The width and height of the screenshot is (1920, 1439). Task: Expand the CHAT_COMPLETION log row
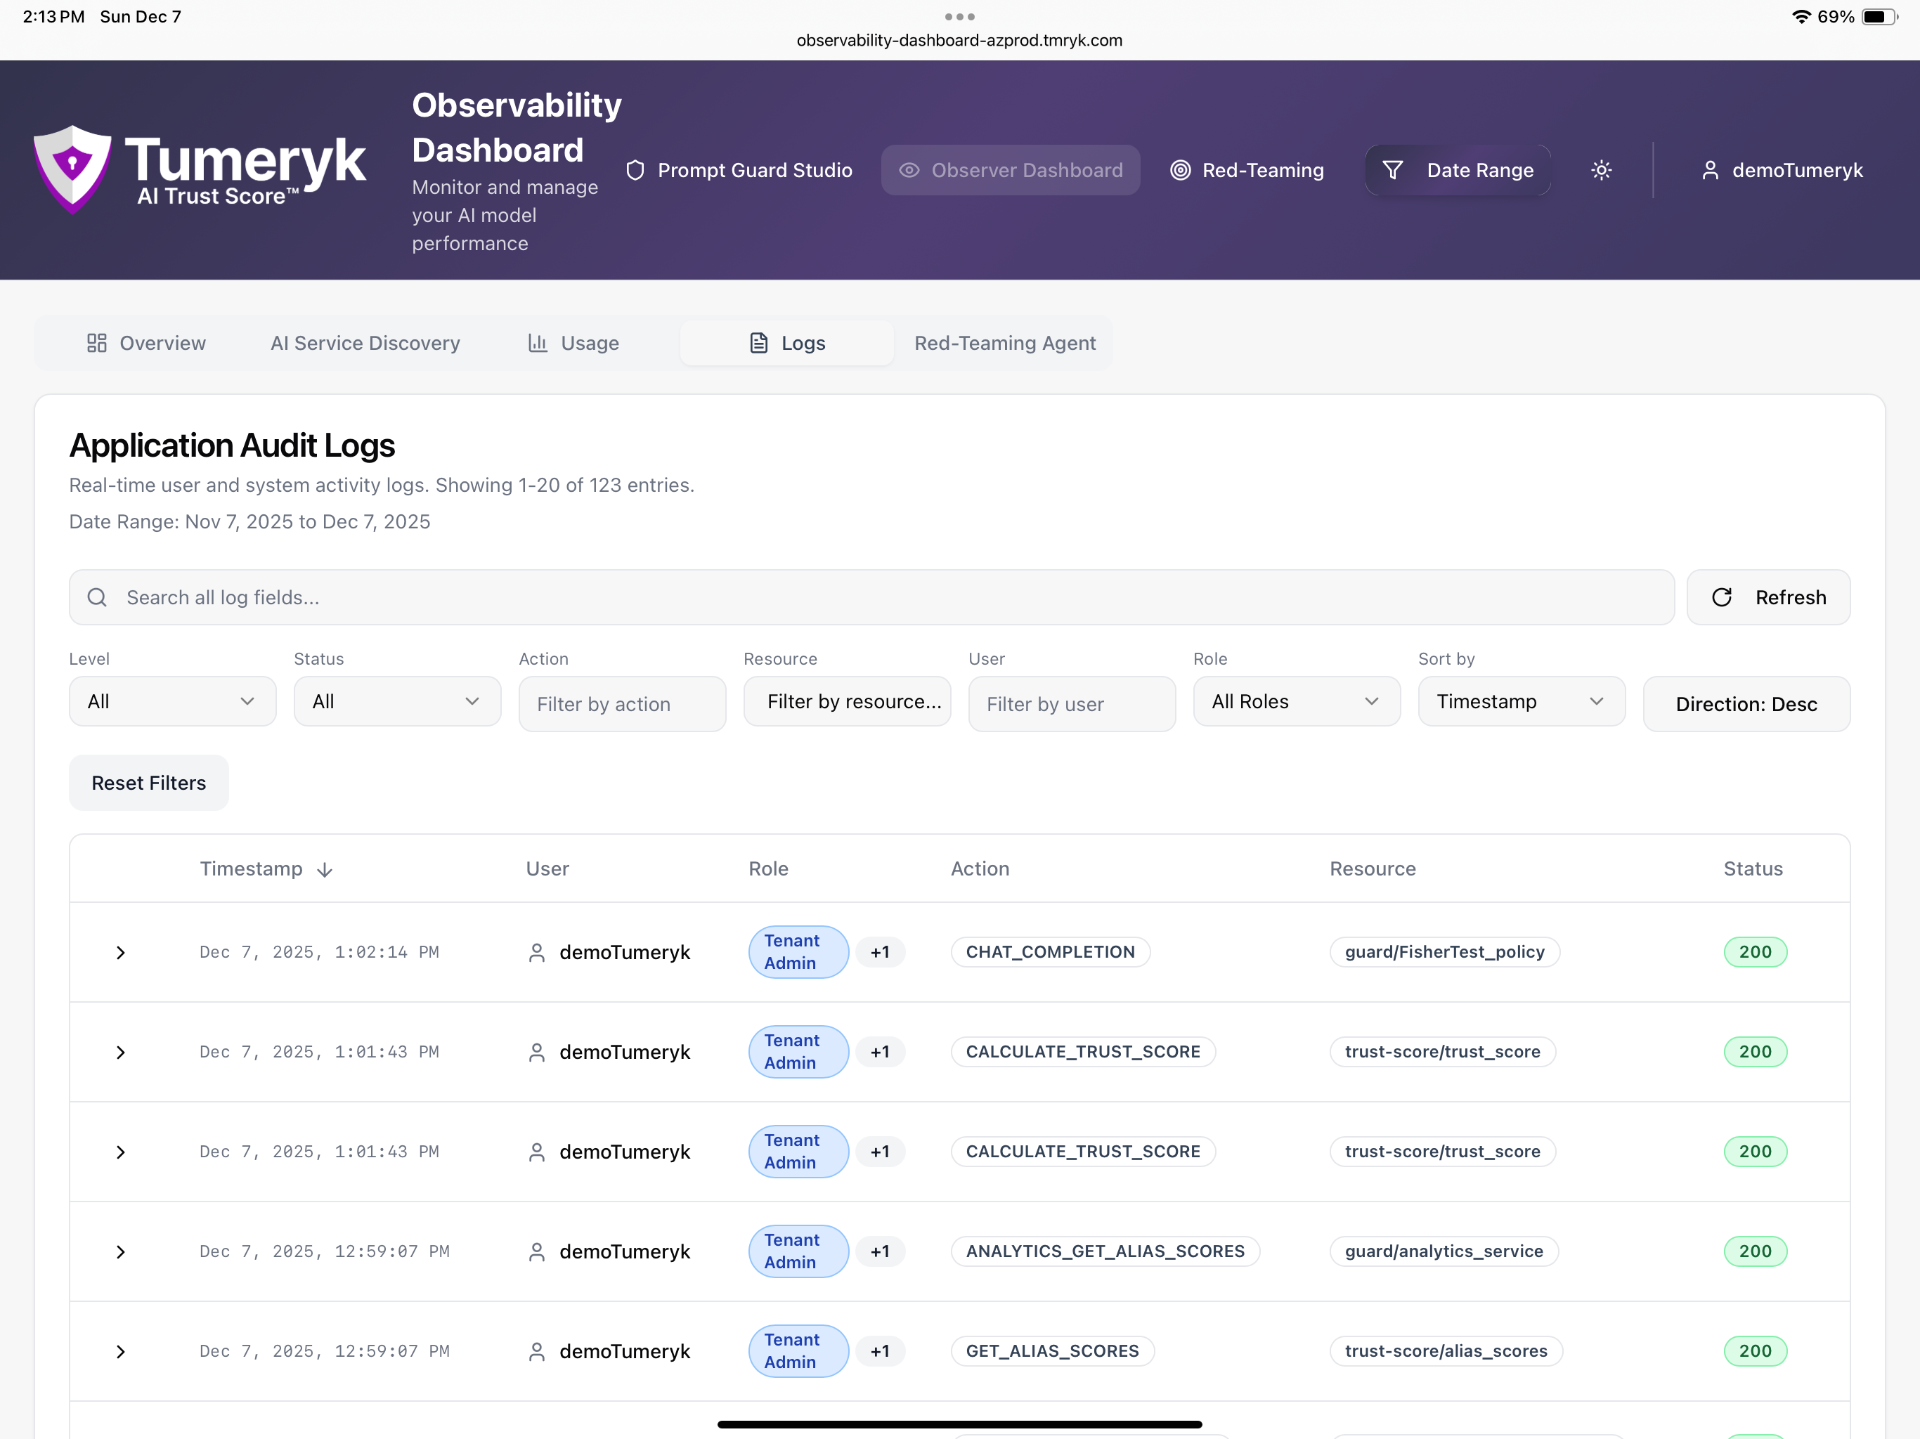[x=120, y=952]
